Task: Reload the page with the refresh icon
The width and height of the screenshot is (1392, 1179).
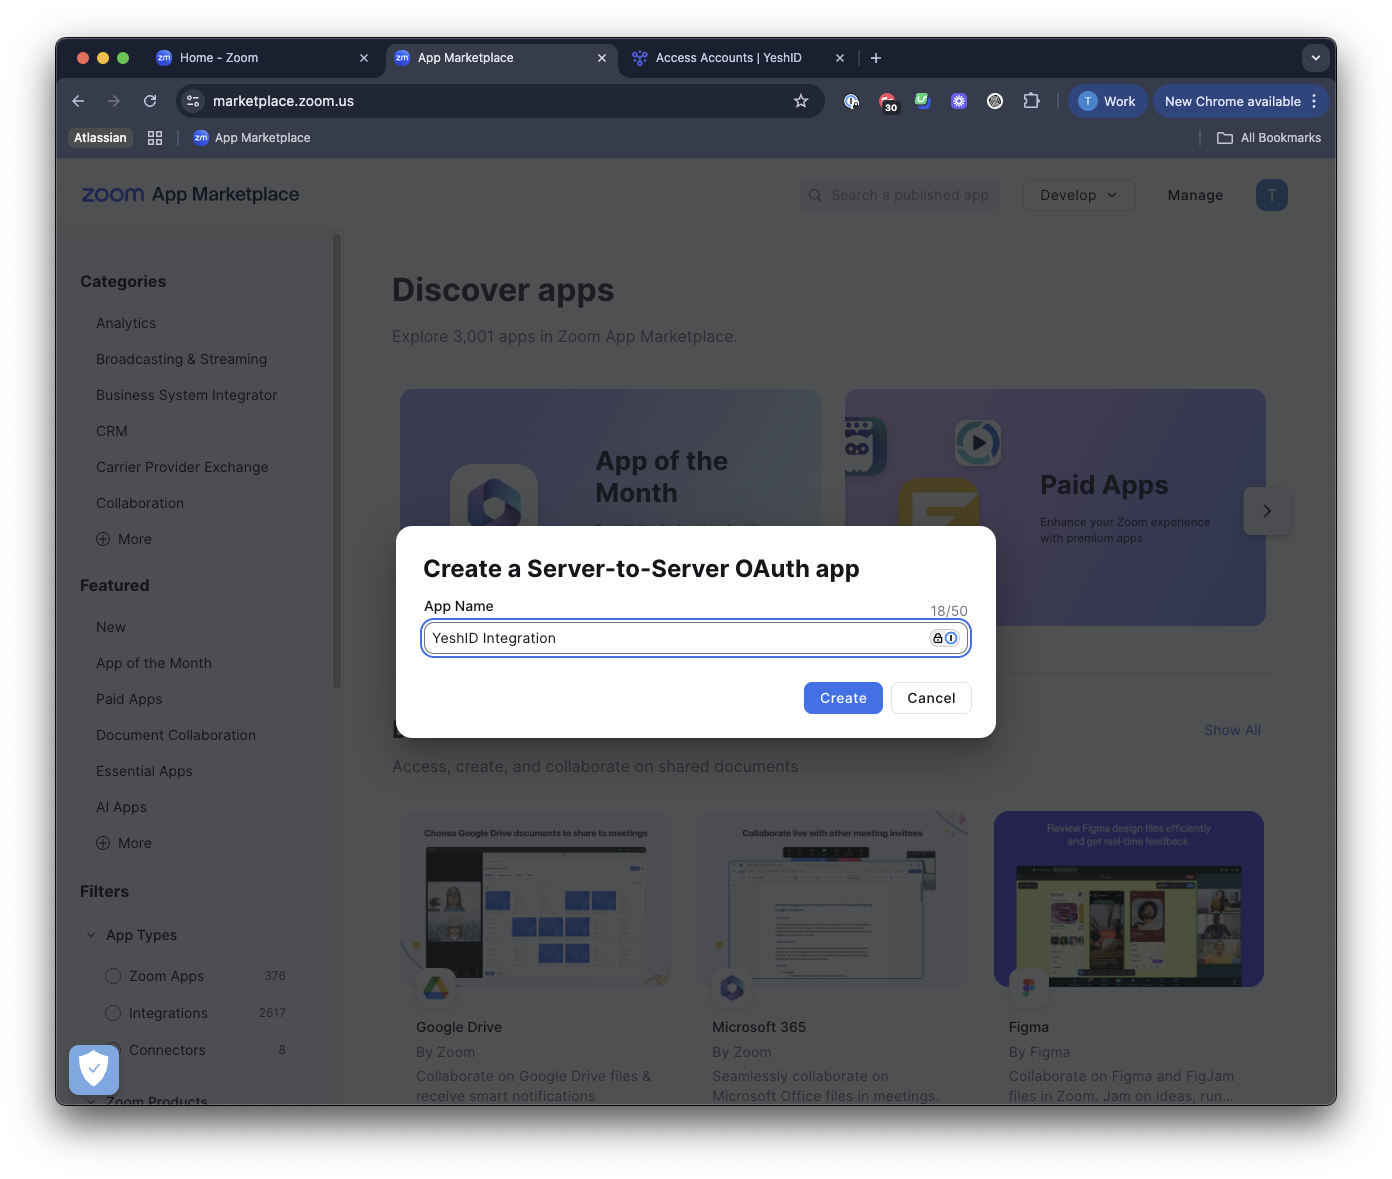Action: (150, 101)
